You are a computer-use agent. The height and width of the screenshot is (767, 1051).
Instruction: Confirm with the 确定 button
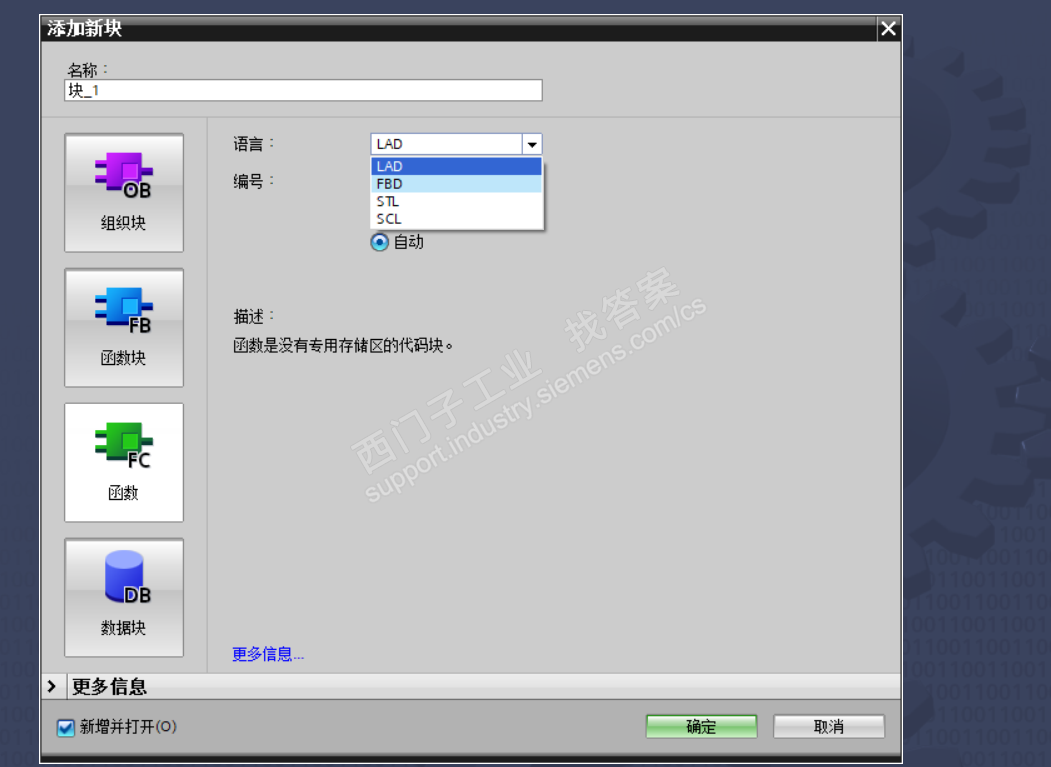(x=701, y=726)
